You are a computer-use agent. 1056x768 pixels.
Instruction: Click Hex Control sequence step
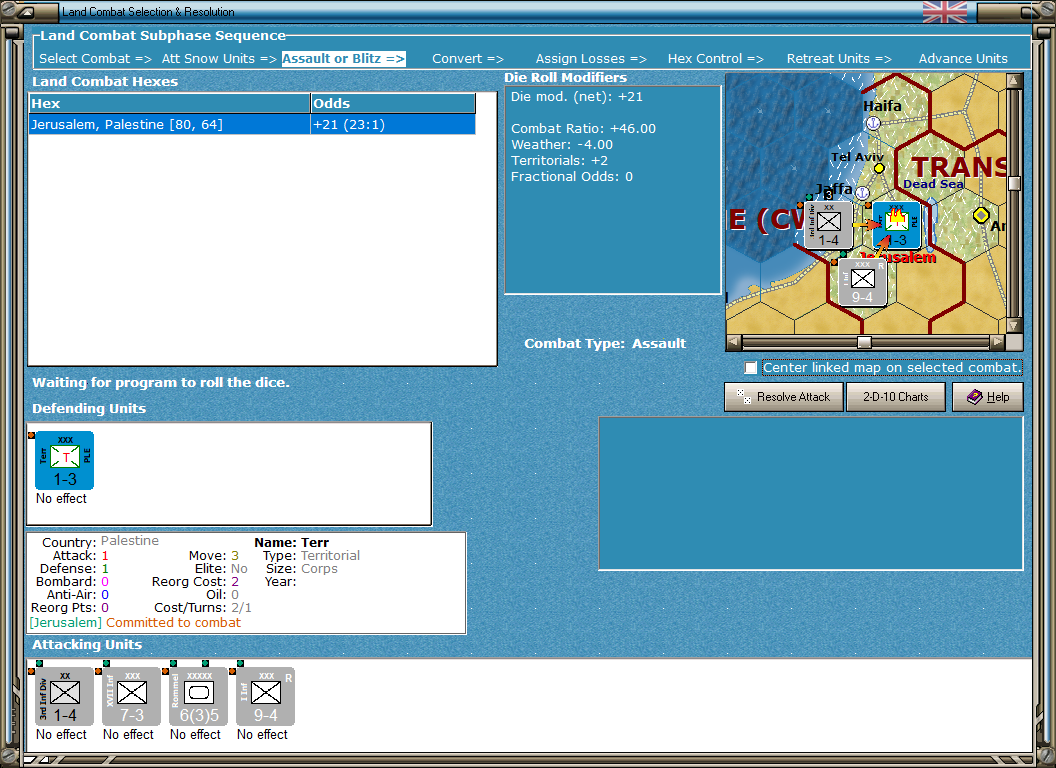click(715, 59)
